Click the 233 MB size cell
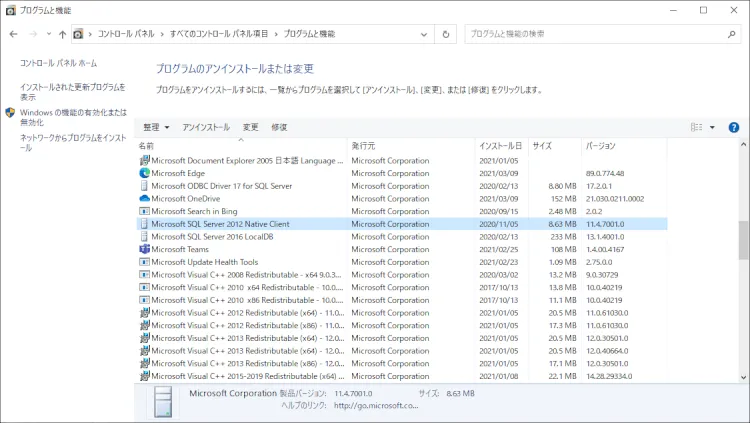The height and width of the screenshot is (423, 750). coord(563,236)
